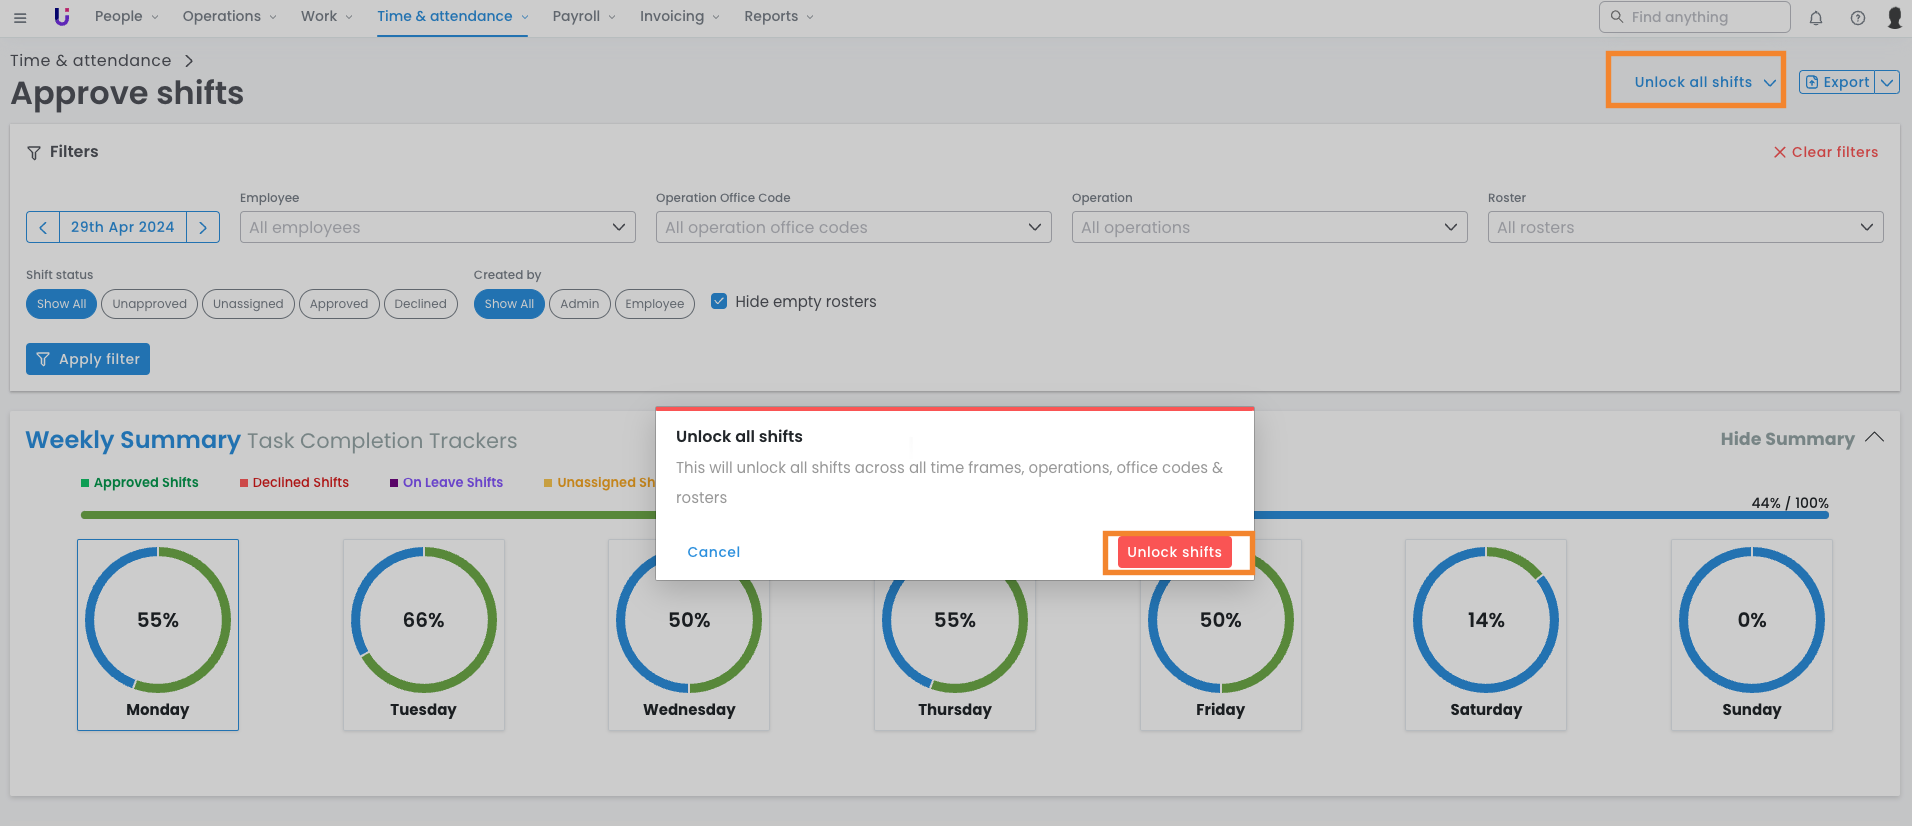
Task: Click the purple U home logo
Action: [62, 17]
